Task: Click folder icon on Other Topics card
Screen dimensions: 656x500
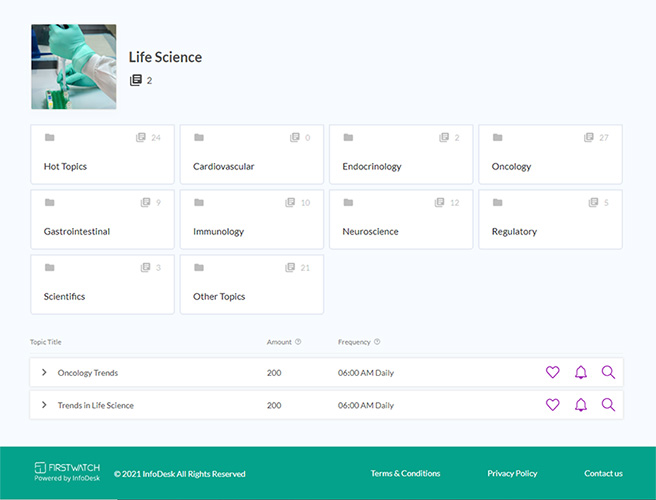Action: (199, 267)
